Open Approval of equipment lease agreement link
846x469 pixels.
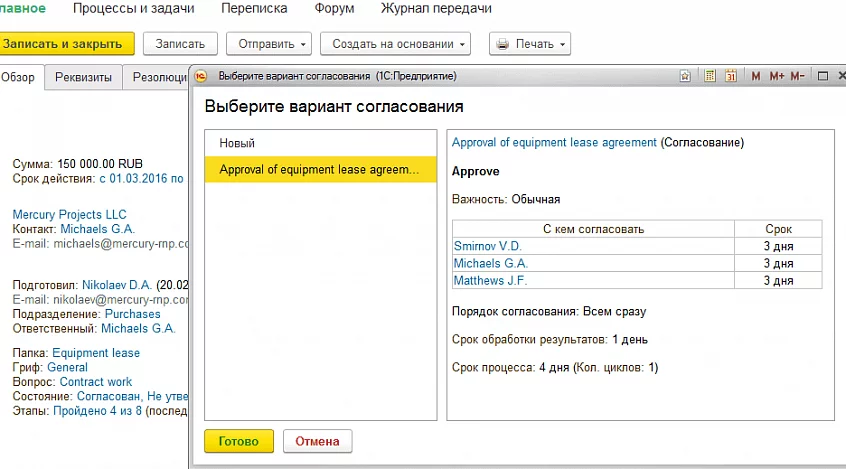[554, 142]
